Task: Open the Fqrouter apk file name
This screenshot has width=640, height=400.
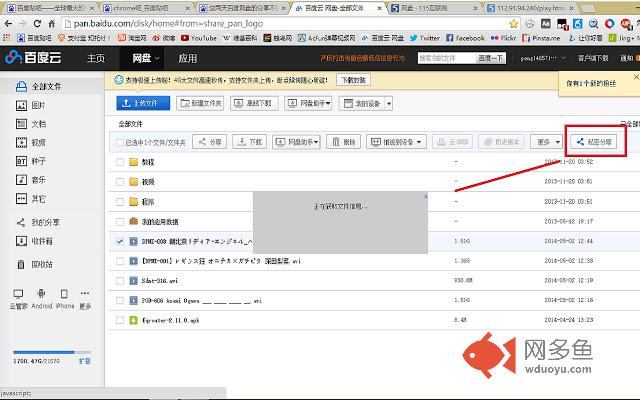Action: 170,320
